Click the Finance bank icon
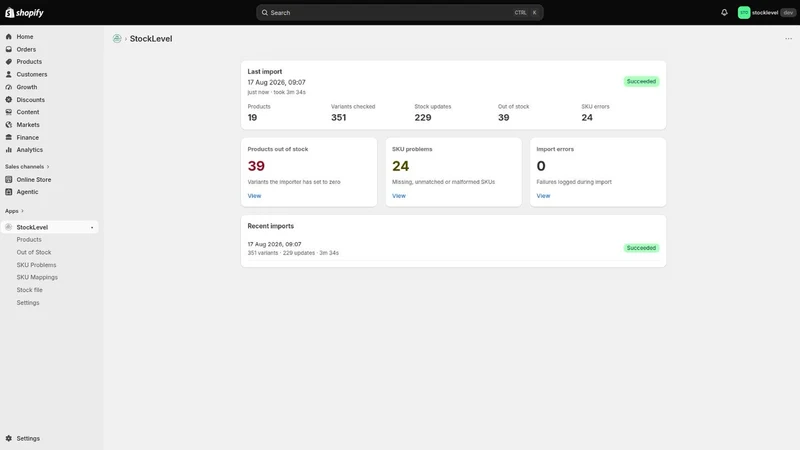 pyautogui.click(x=9, y=137)
